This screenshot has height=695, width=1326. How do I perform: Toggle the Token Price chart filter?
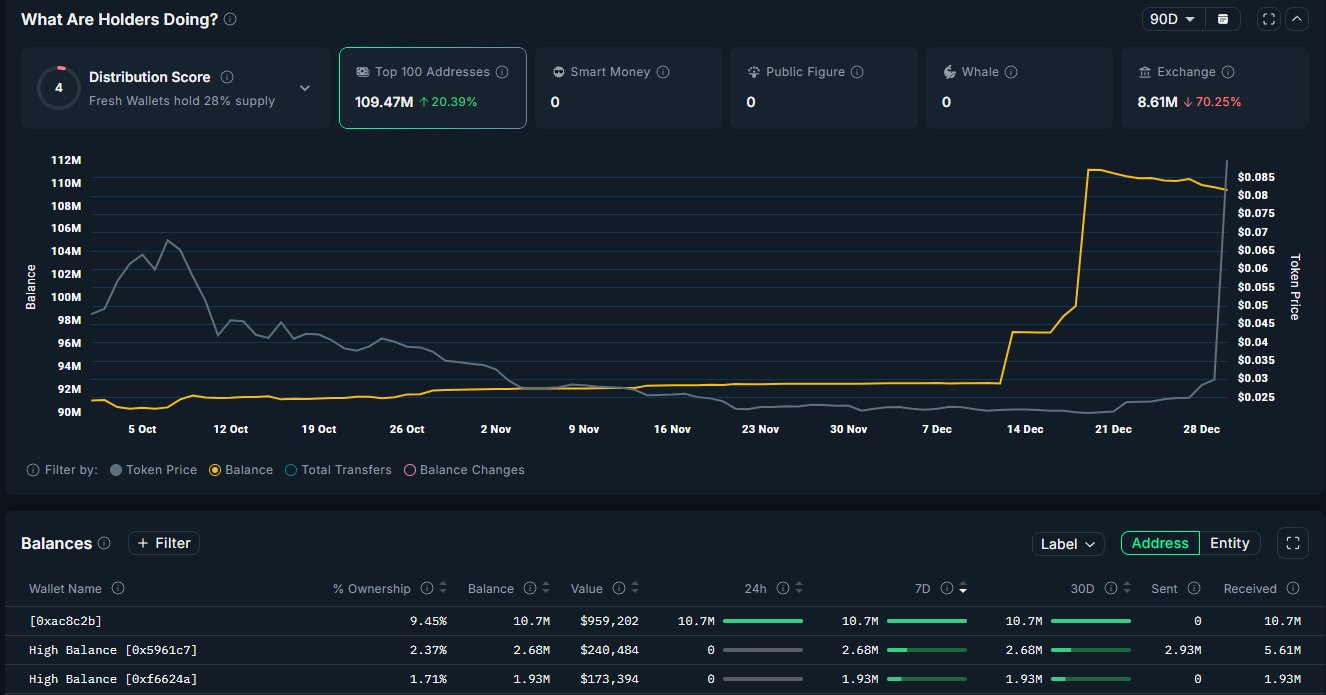tap(153, 470)
